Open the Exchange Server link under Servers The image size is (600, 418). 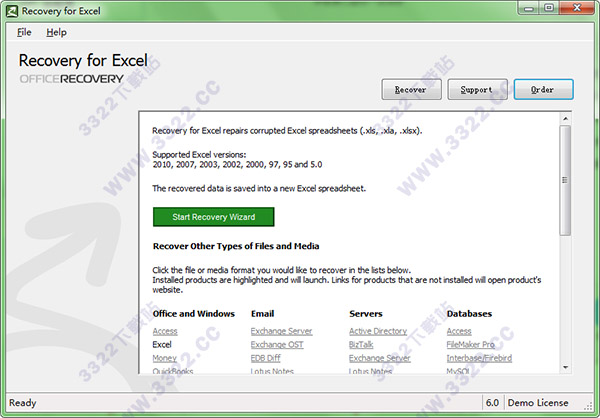379,358
